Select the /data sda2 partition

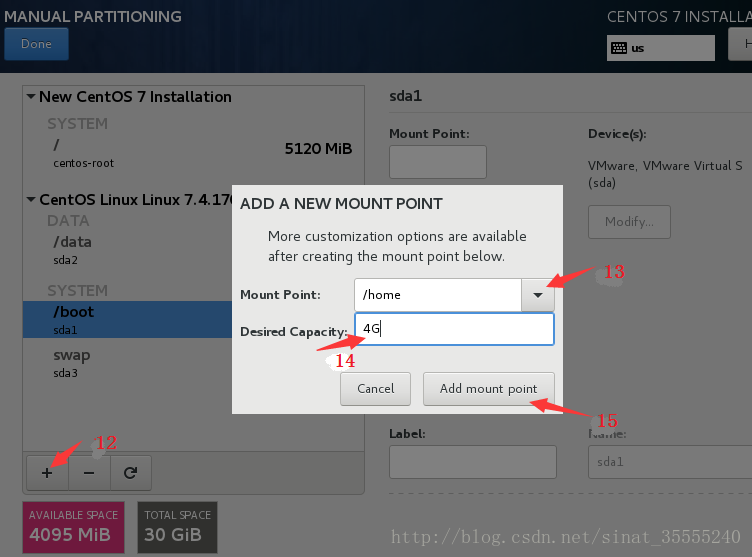128,250
